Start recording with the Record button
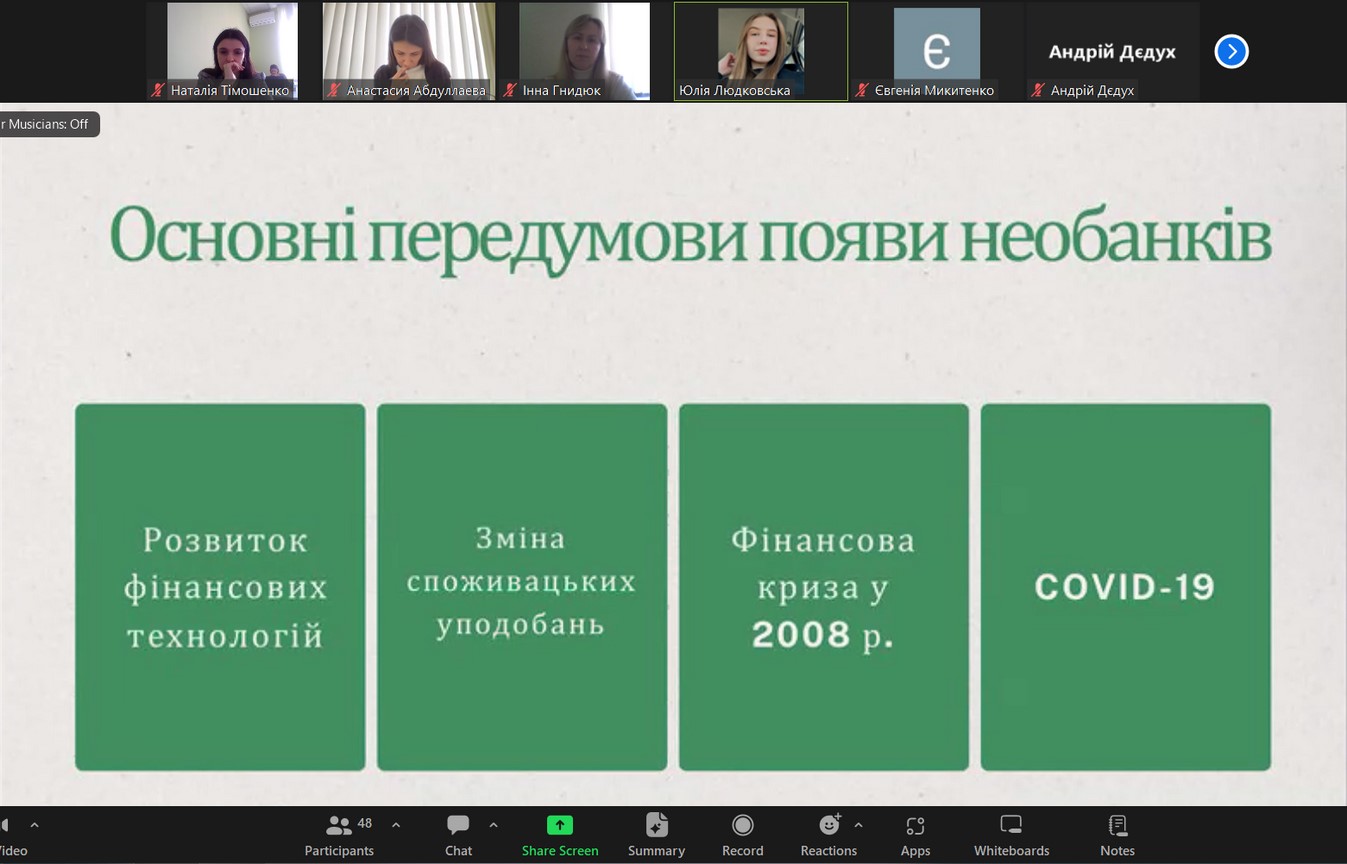The height and width of the screenshot is (864, 1347). [742, 826]
